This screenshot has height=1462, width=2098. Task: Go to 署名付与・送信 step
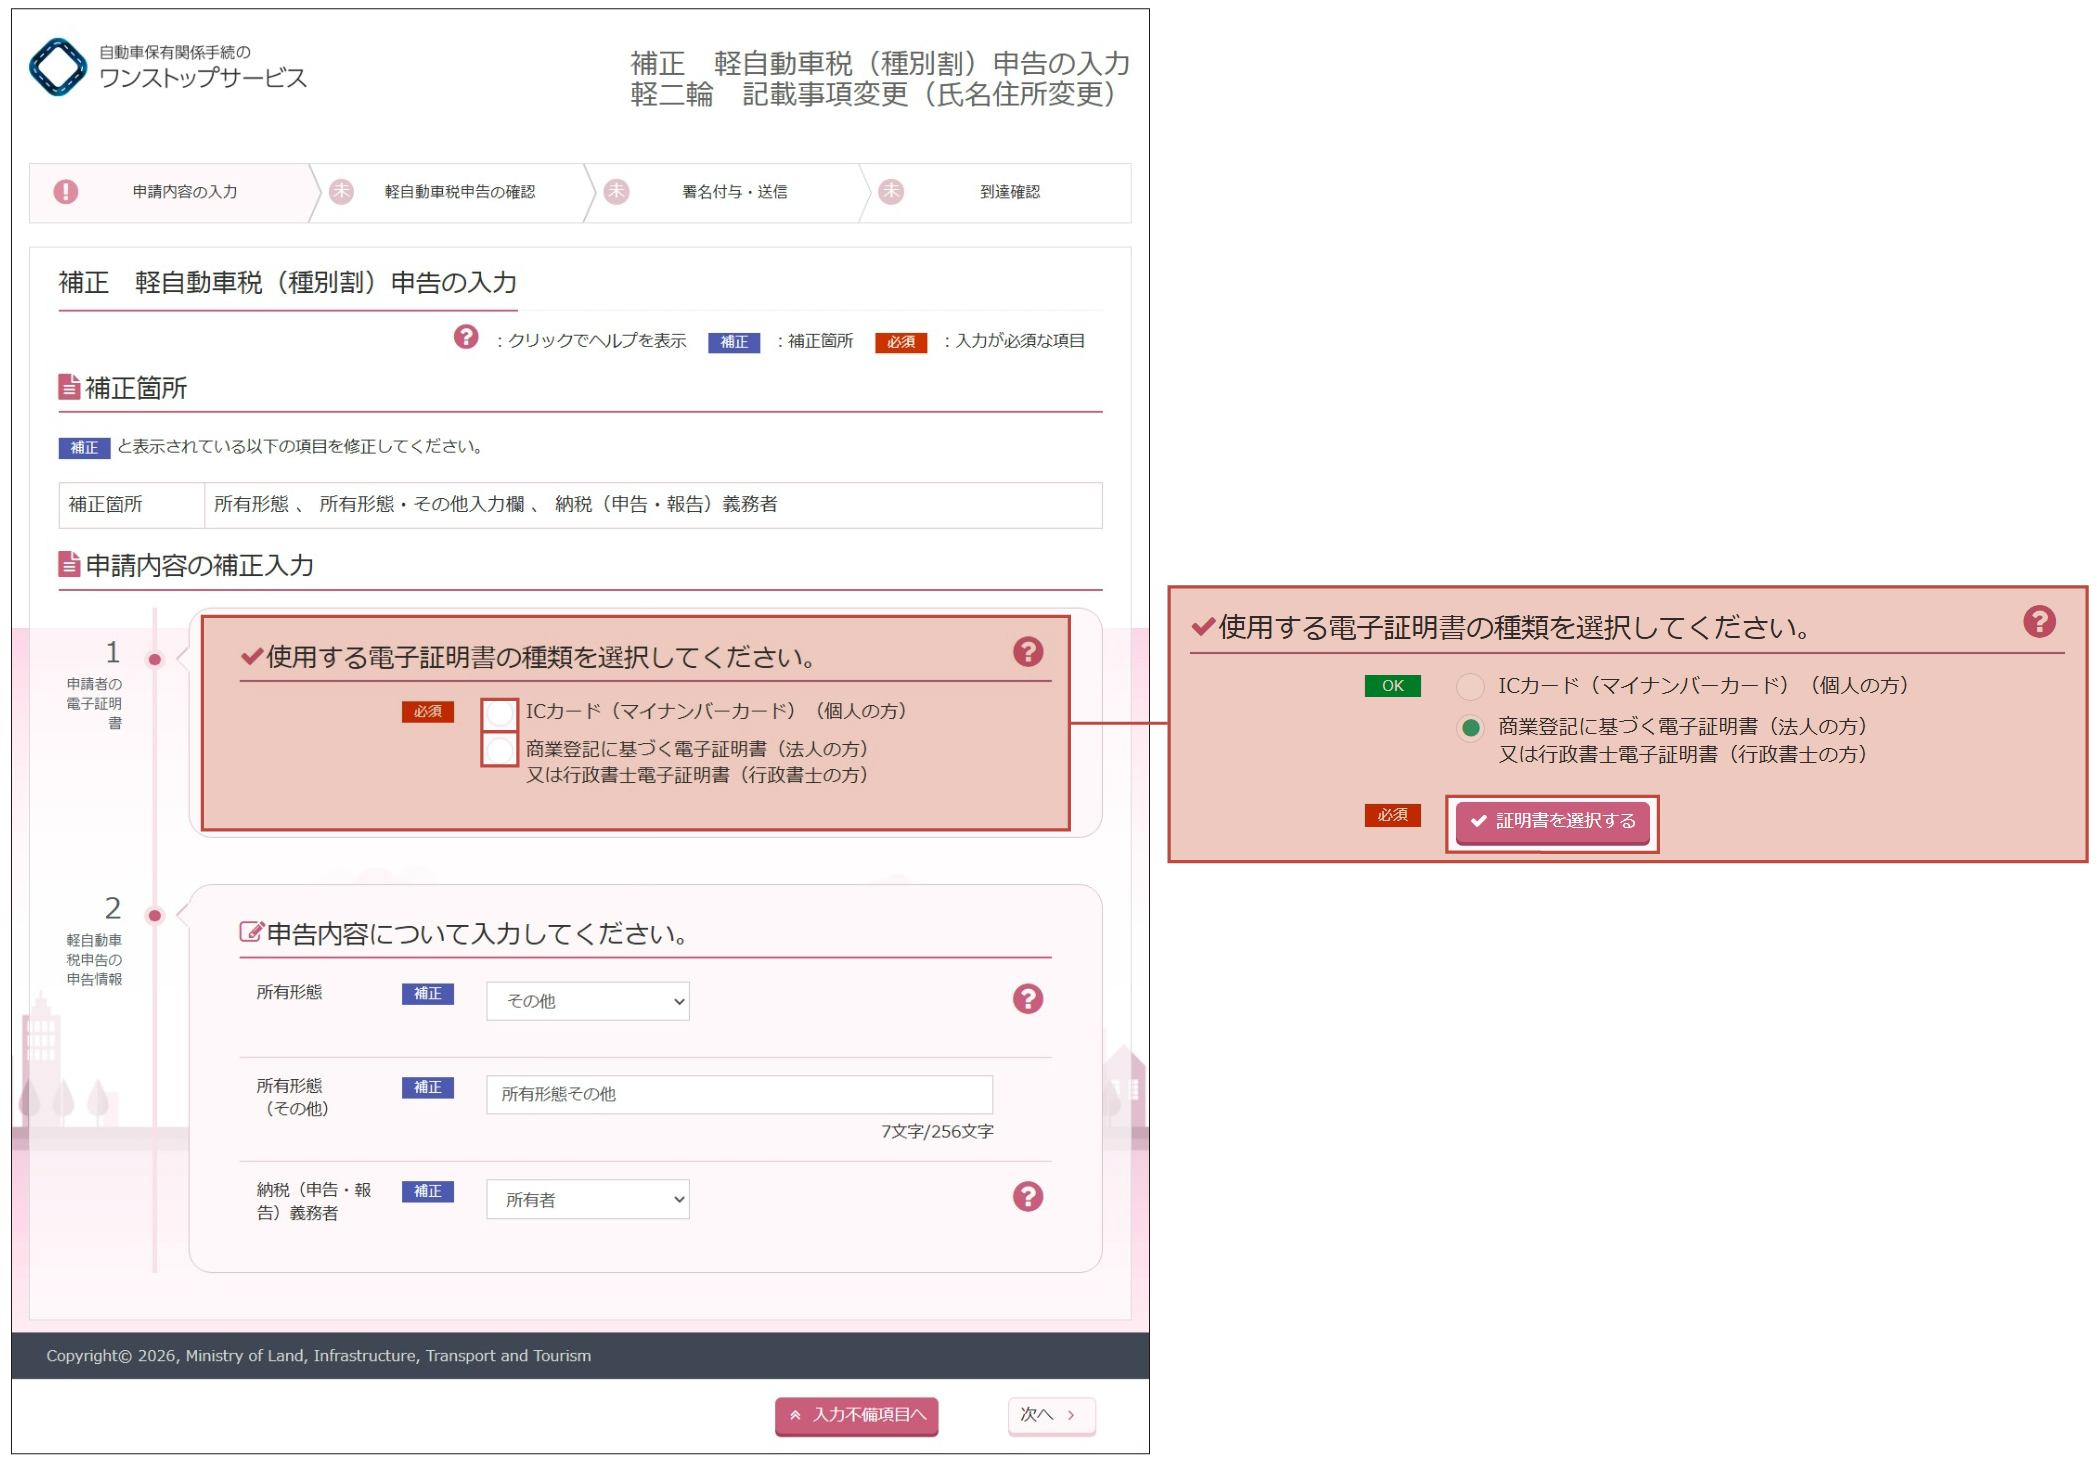click(x=734, y=192)
